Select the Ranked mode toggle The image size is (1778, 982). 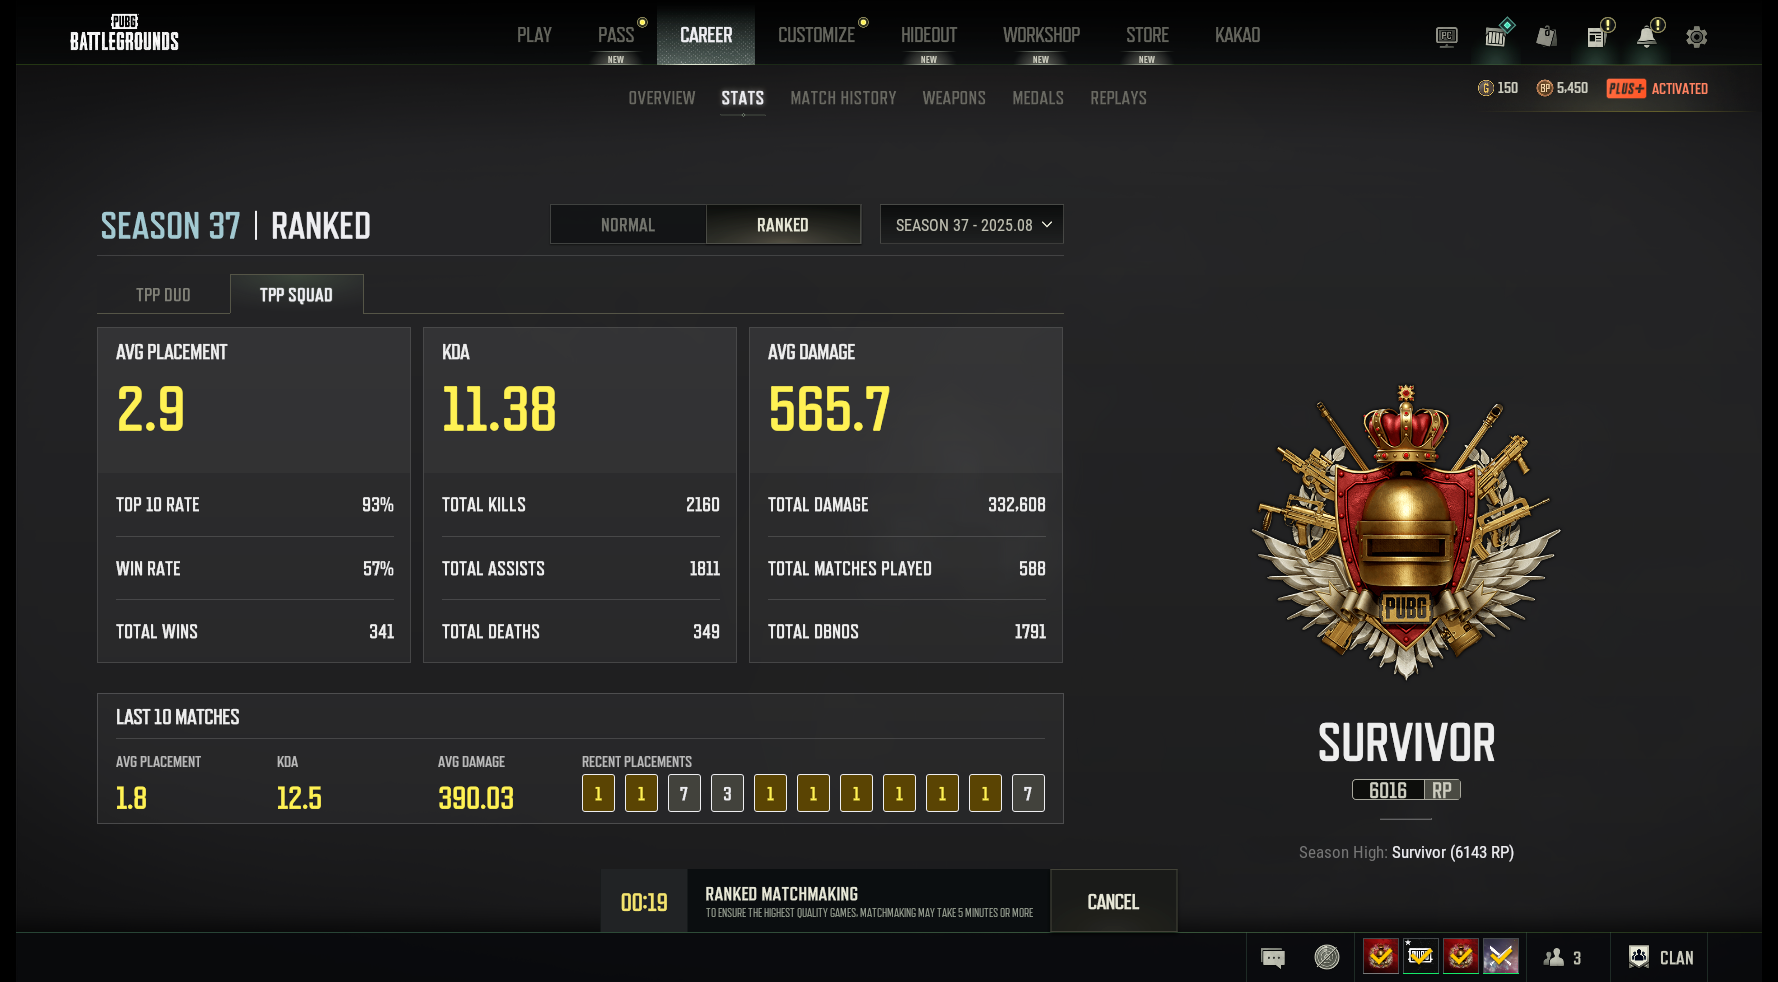point(782,225)
